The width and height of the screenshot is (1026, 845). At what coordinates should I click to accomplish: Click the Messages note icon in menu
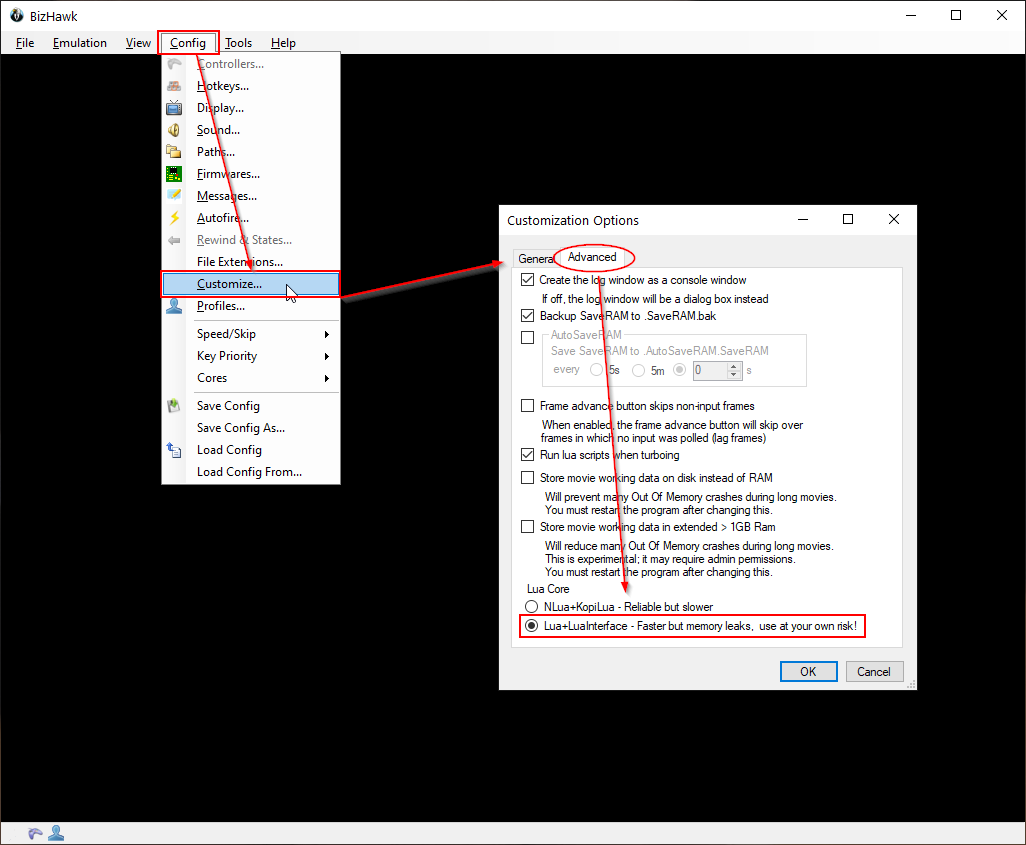point(174,196)
